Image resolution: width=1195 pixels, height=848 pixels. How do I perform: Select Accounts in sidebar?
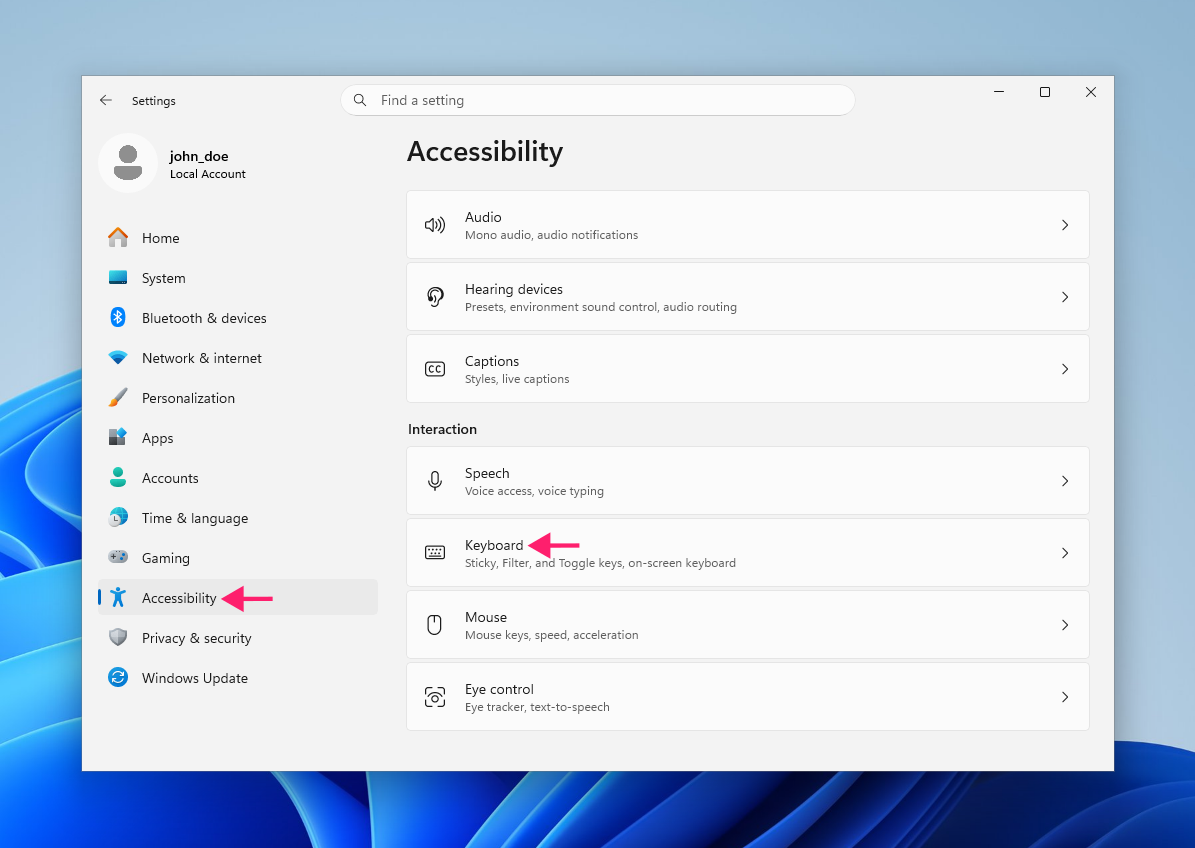(237, 478)
